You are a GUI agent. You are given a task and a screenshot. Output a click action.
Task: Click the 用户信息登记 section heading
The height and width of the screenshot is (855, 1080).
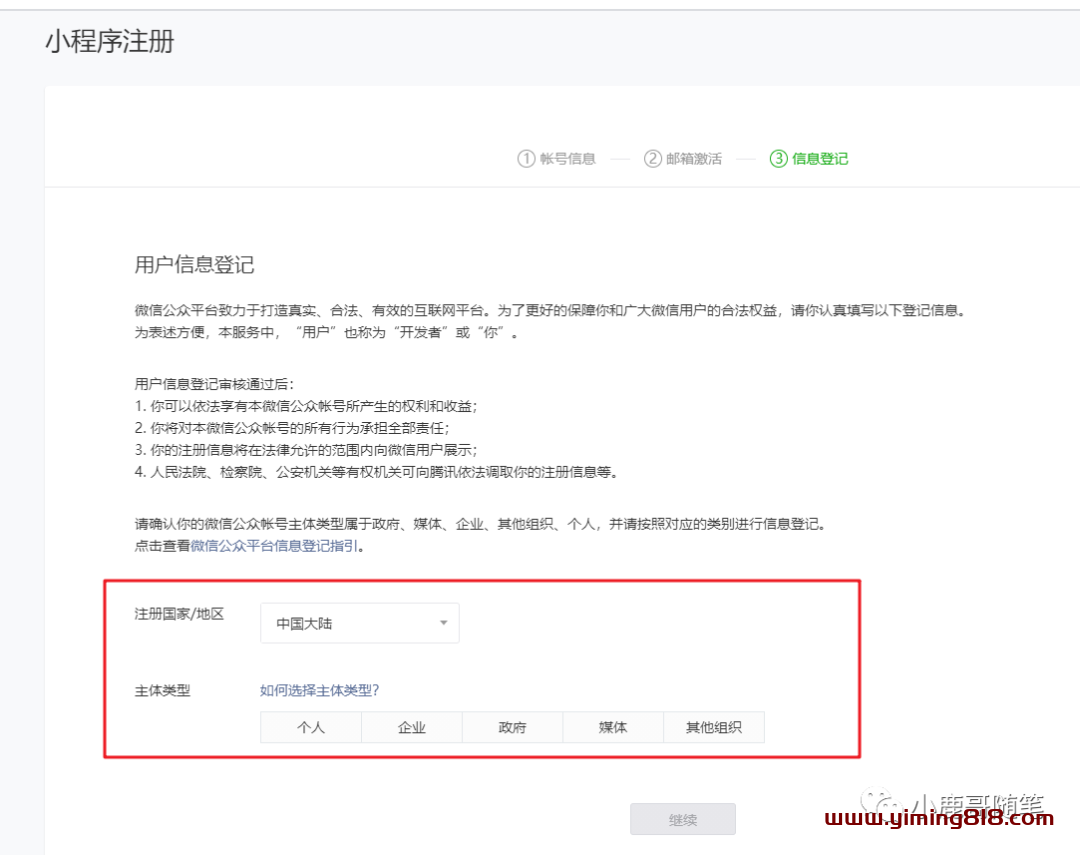[194, 264]
